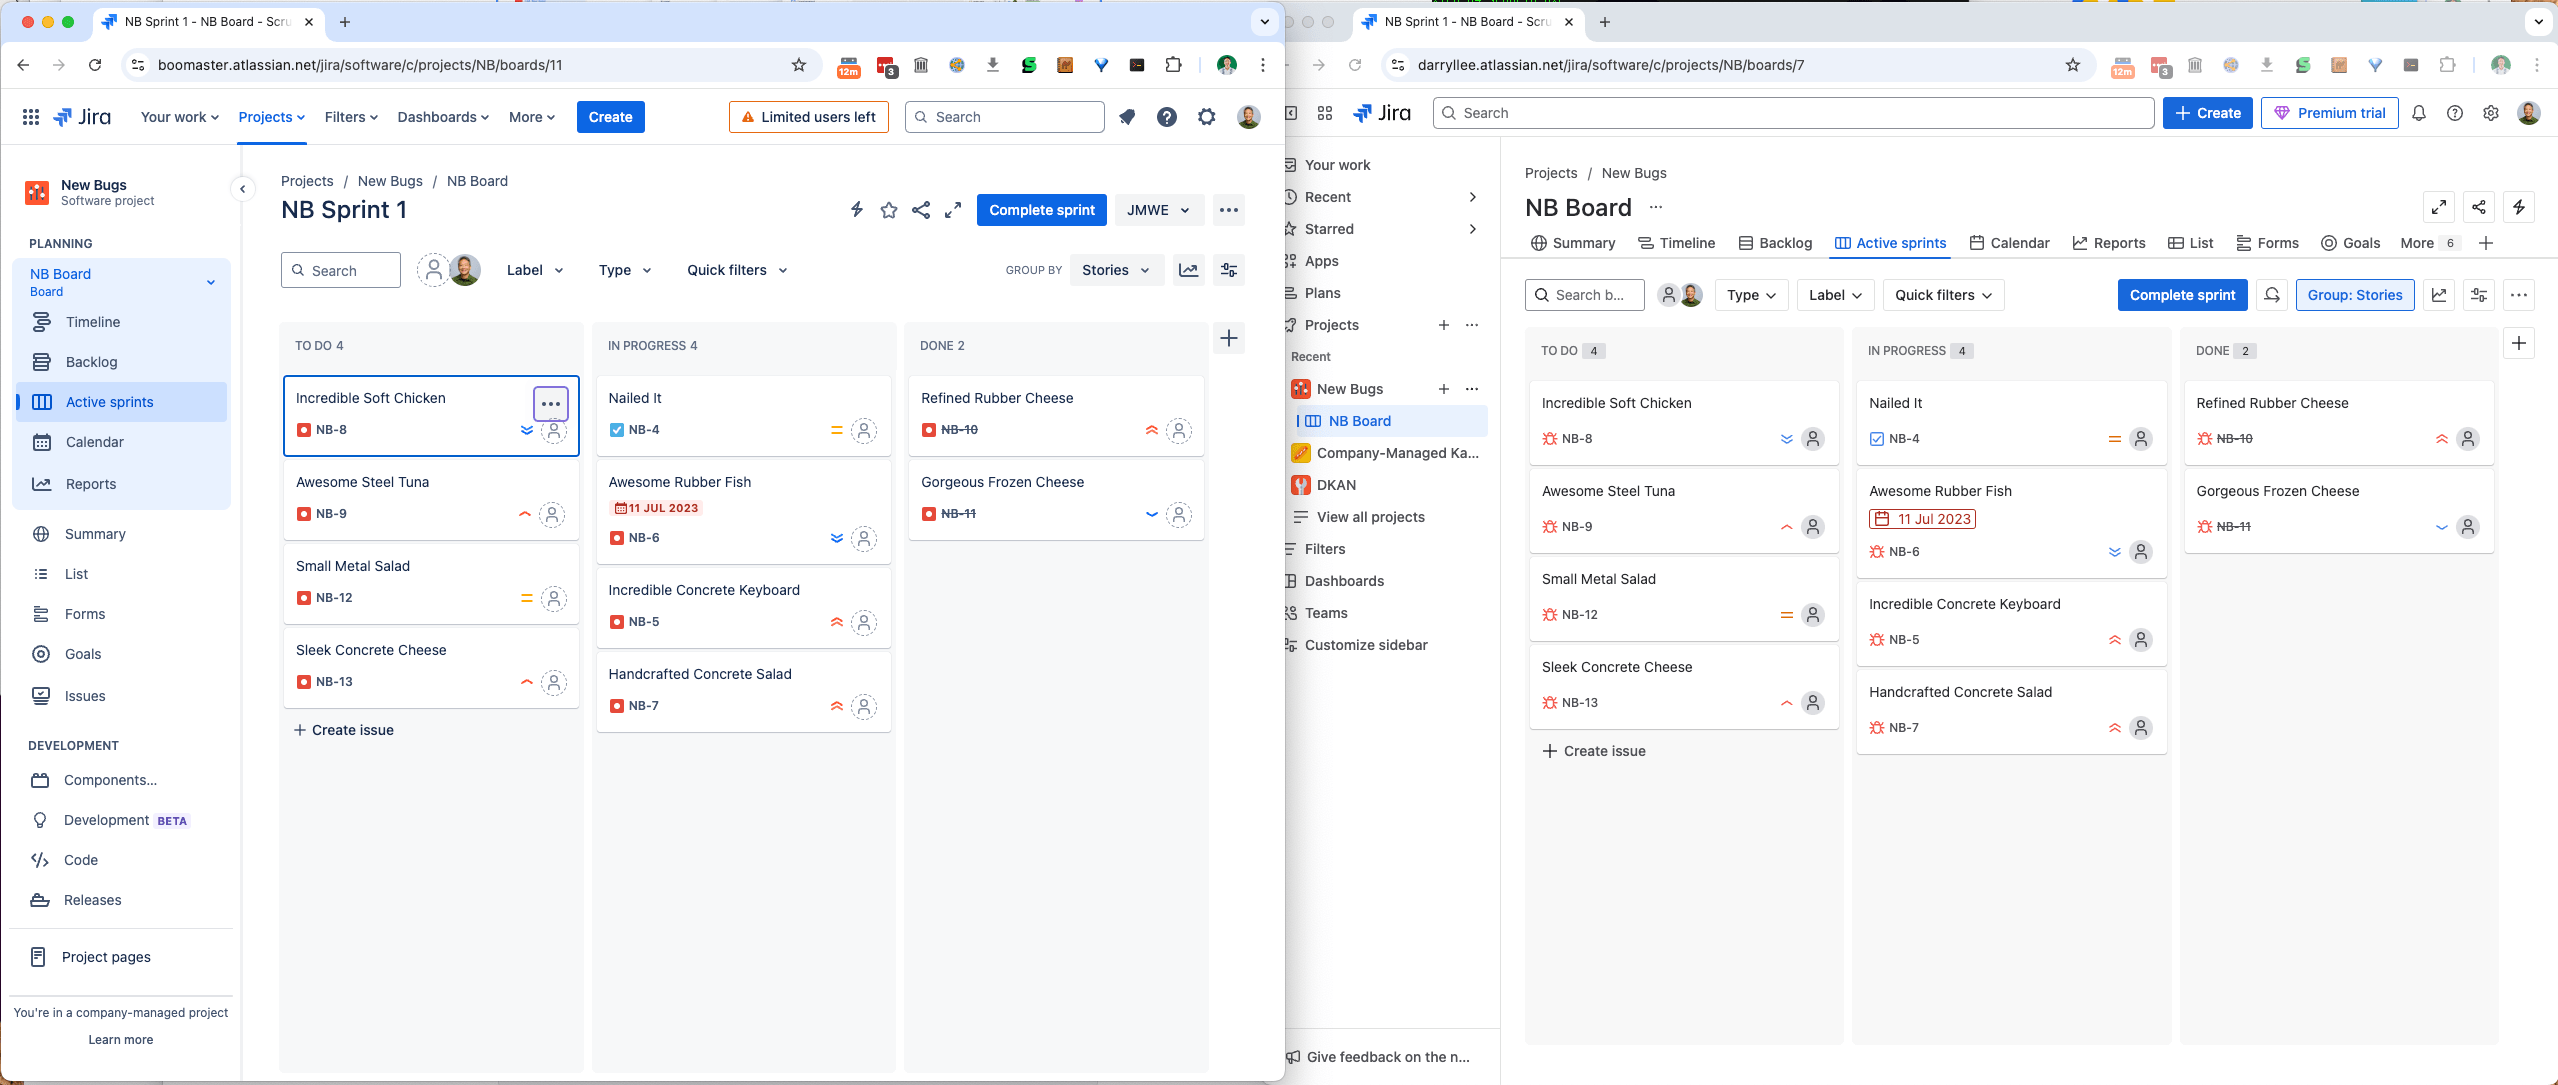Screen dimensions: 2558x1085
Task: Open the Active sprints sidebar icon
Action: 41,401
